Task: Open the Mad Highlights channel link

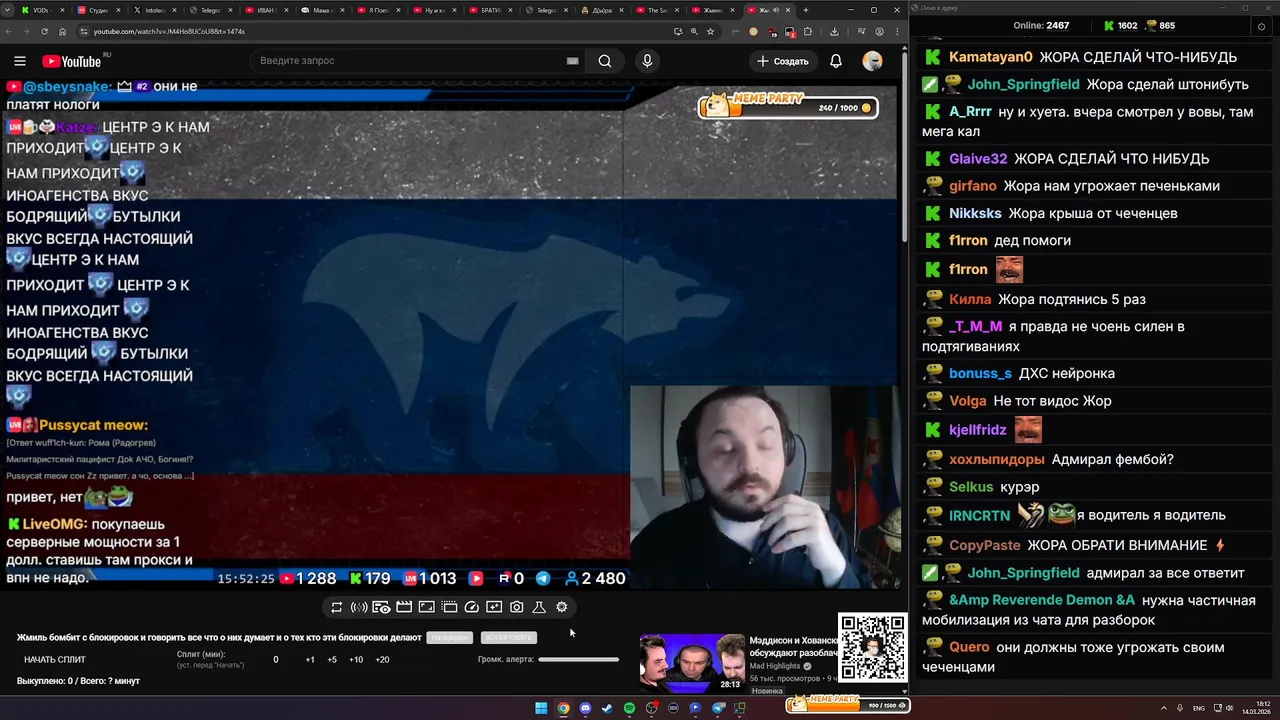Action: (x=775, y=666)
